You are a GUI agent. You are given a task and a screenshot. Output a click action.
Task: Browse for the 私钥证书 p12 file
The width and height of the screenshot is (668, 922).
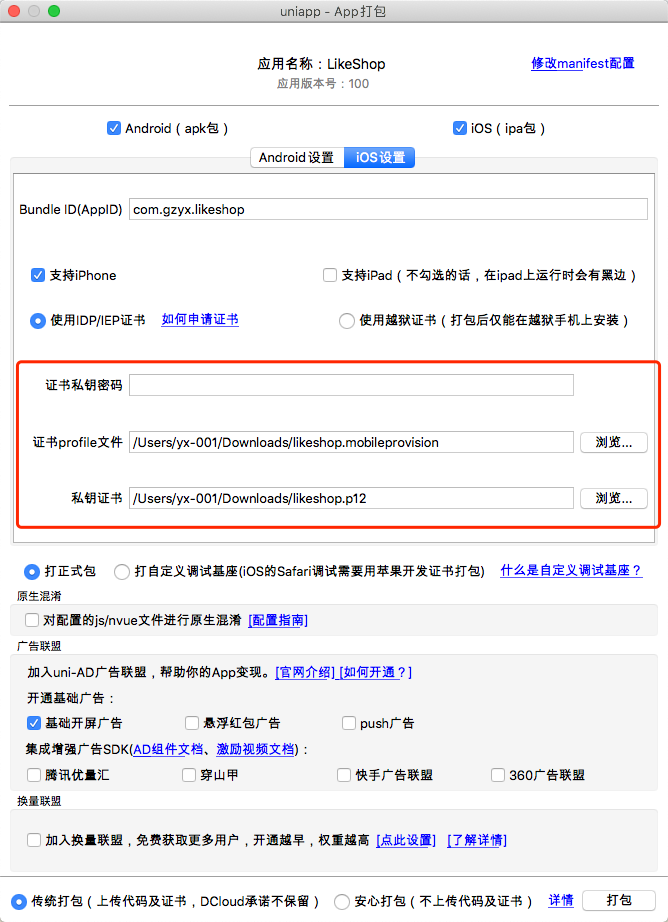point(613,498)
